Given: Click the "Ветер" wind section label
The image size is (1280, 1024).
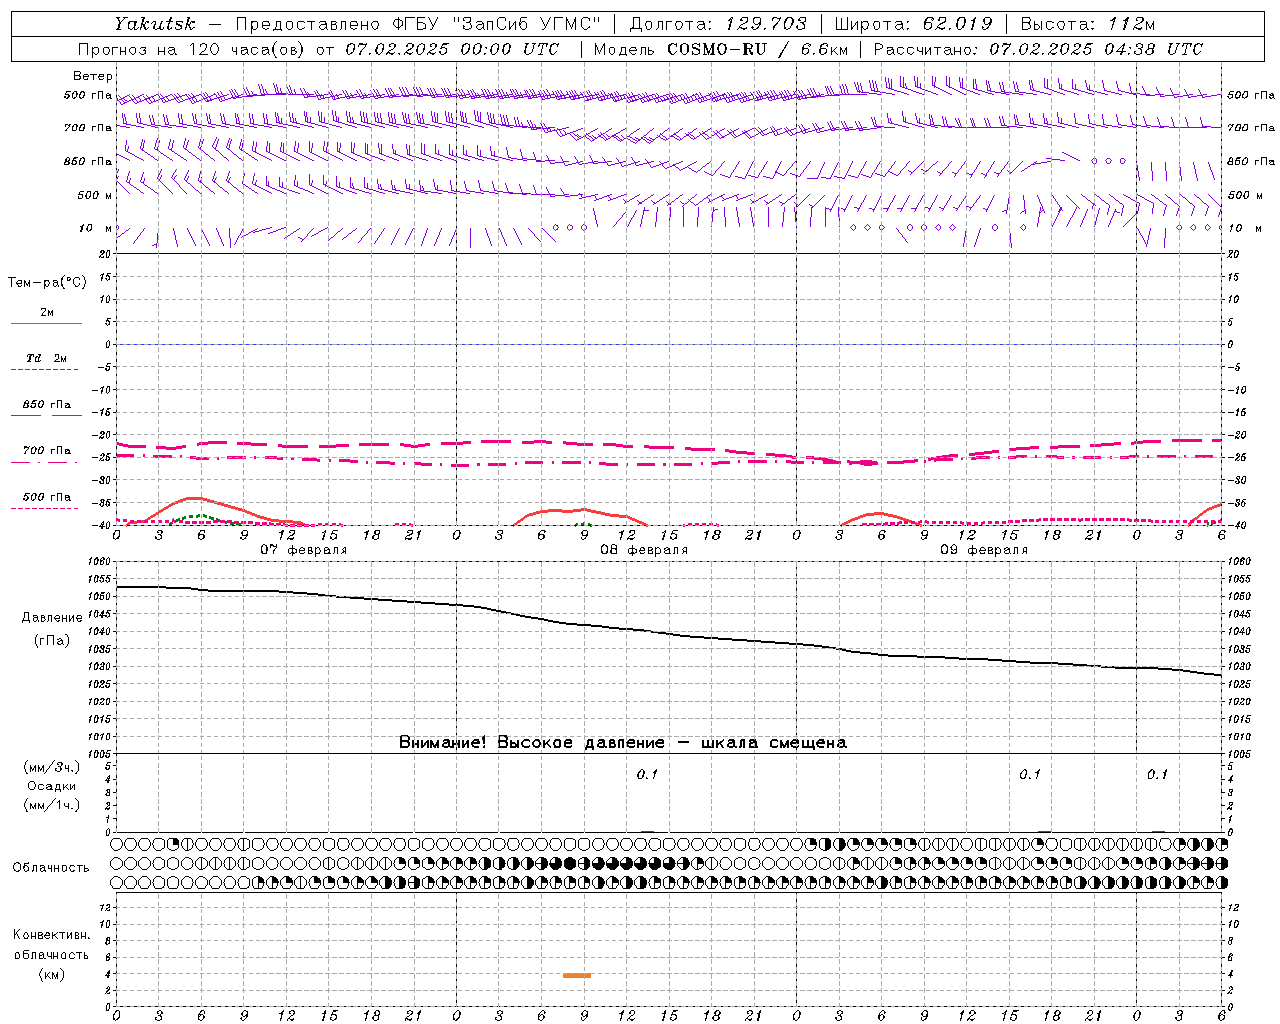Looking at the screenshot, I should [x=92, y=76].
